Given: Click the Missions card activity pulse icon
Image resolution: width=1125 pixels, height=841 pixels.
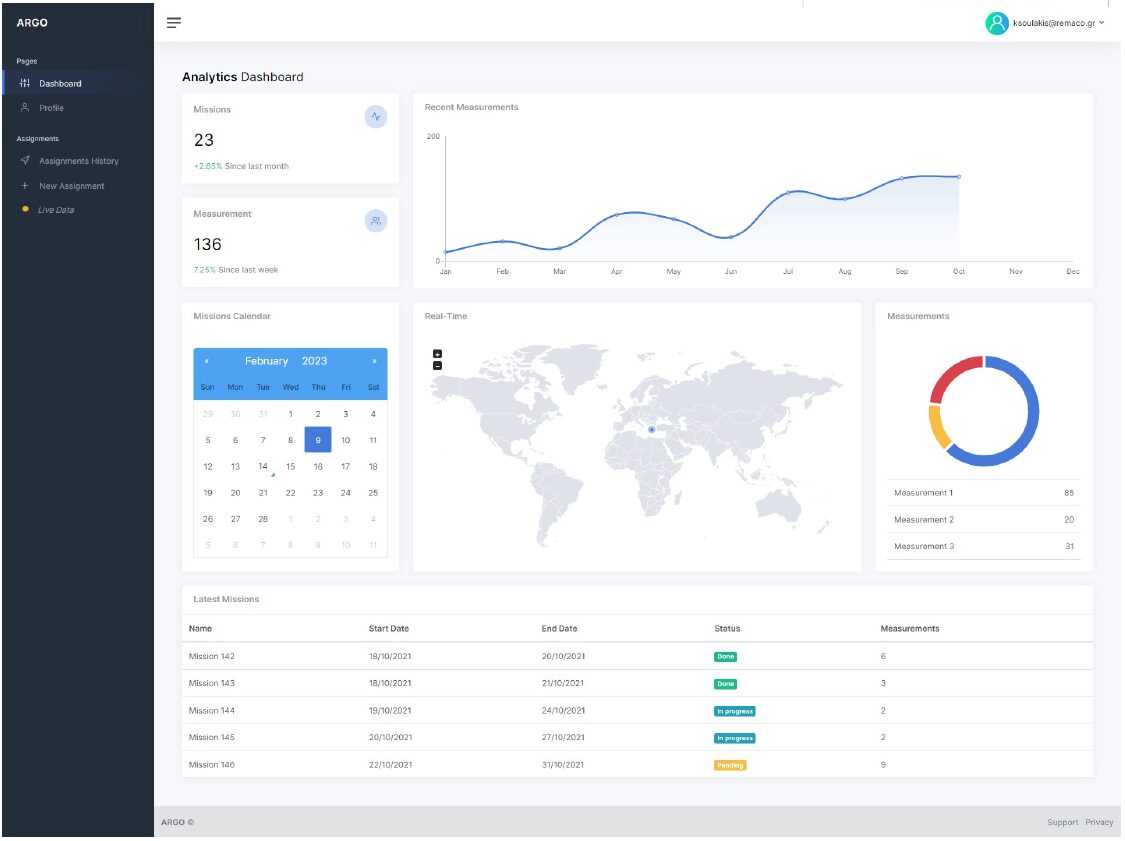Looking at the screenshot, I should pos(376,117).
